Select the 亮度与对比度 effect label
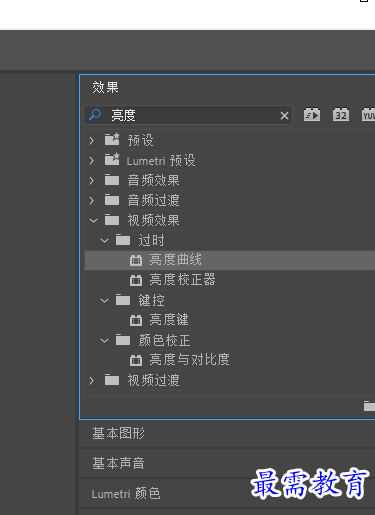The height and width of the screenshot is (515, 375). pyautogui.click(x=189, y=360)
